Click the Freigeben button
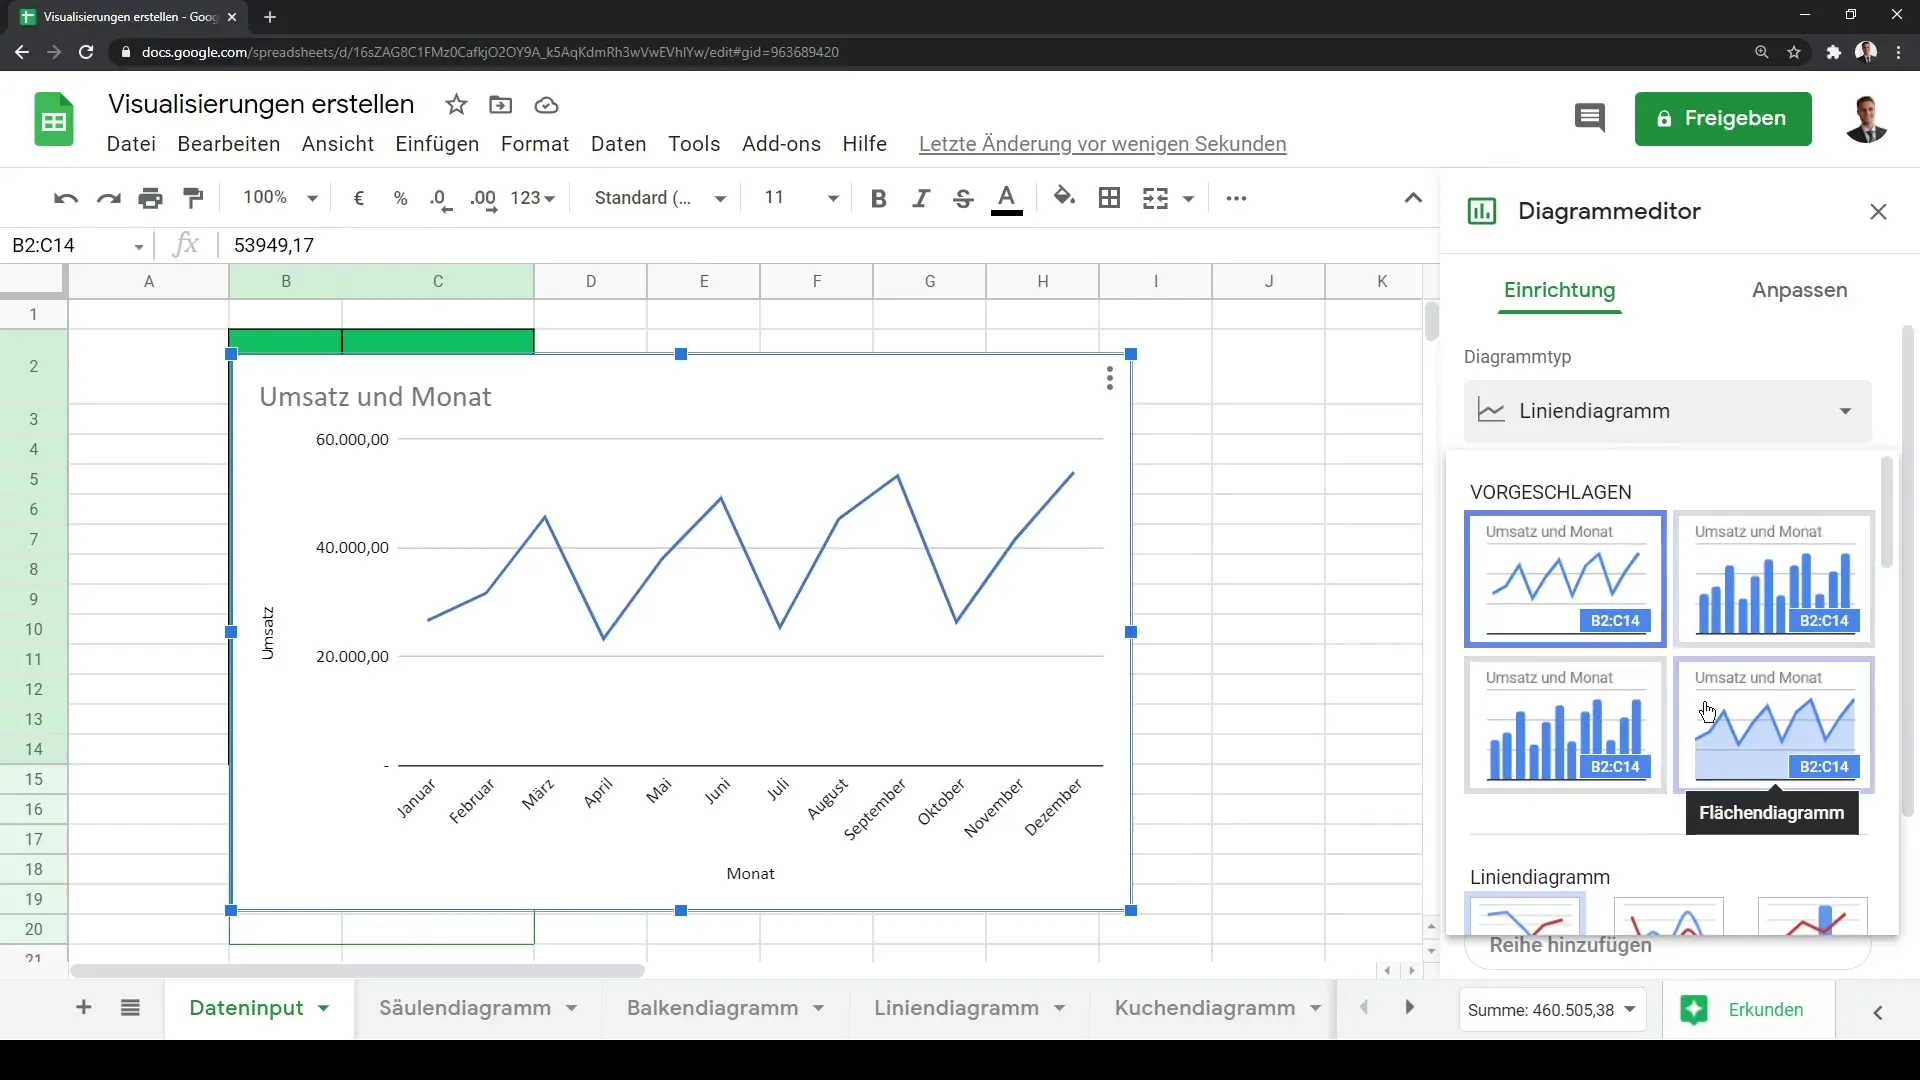Screen dimensions: 1920x1080 [x=1721, y=117]
